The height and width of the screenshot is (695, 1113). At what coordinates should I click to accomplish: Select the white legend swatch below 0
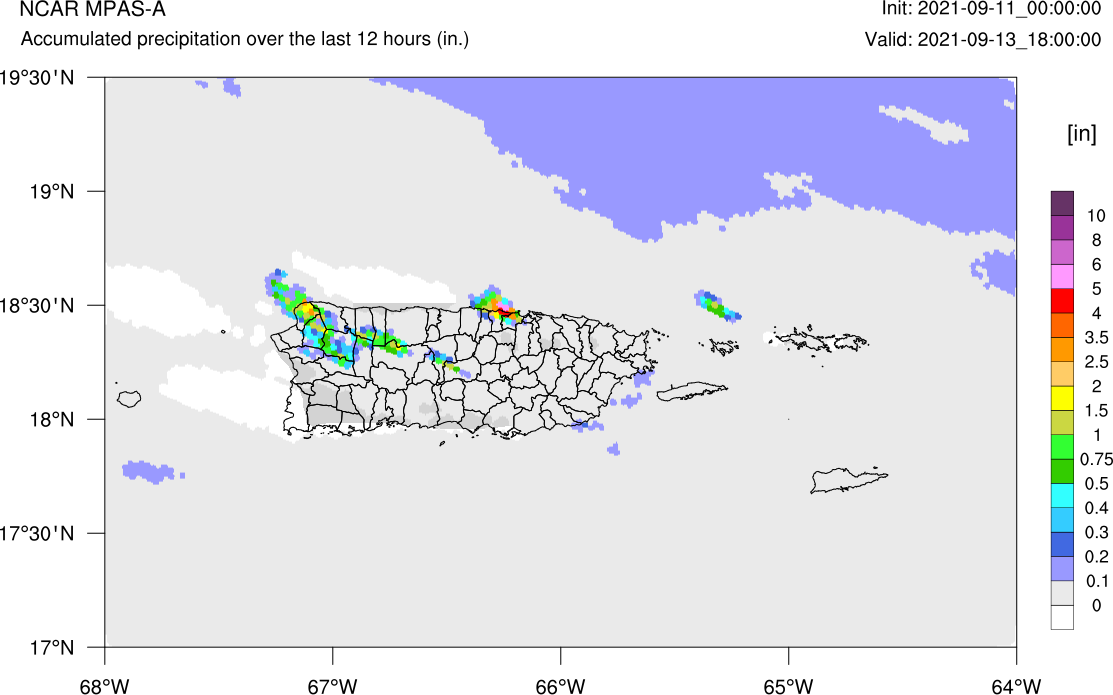[x=1062, y=617]
